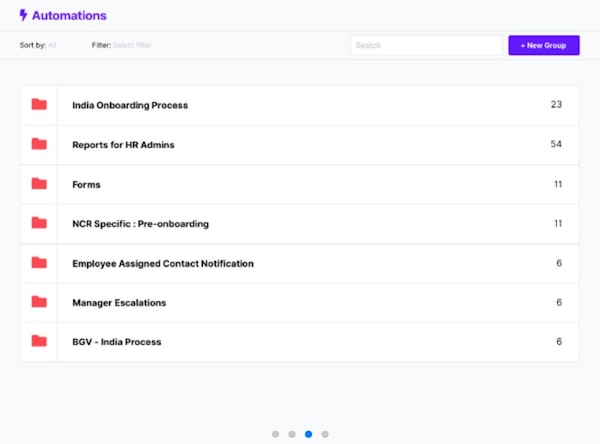Select the active third carousel dot
Screen dimensions: 600x444
[x=308, y=434]
